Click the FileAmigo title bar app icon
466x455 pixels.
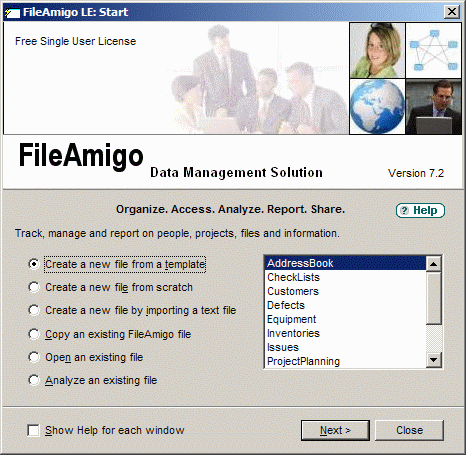12,12
